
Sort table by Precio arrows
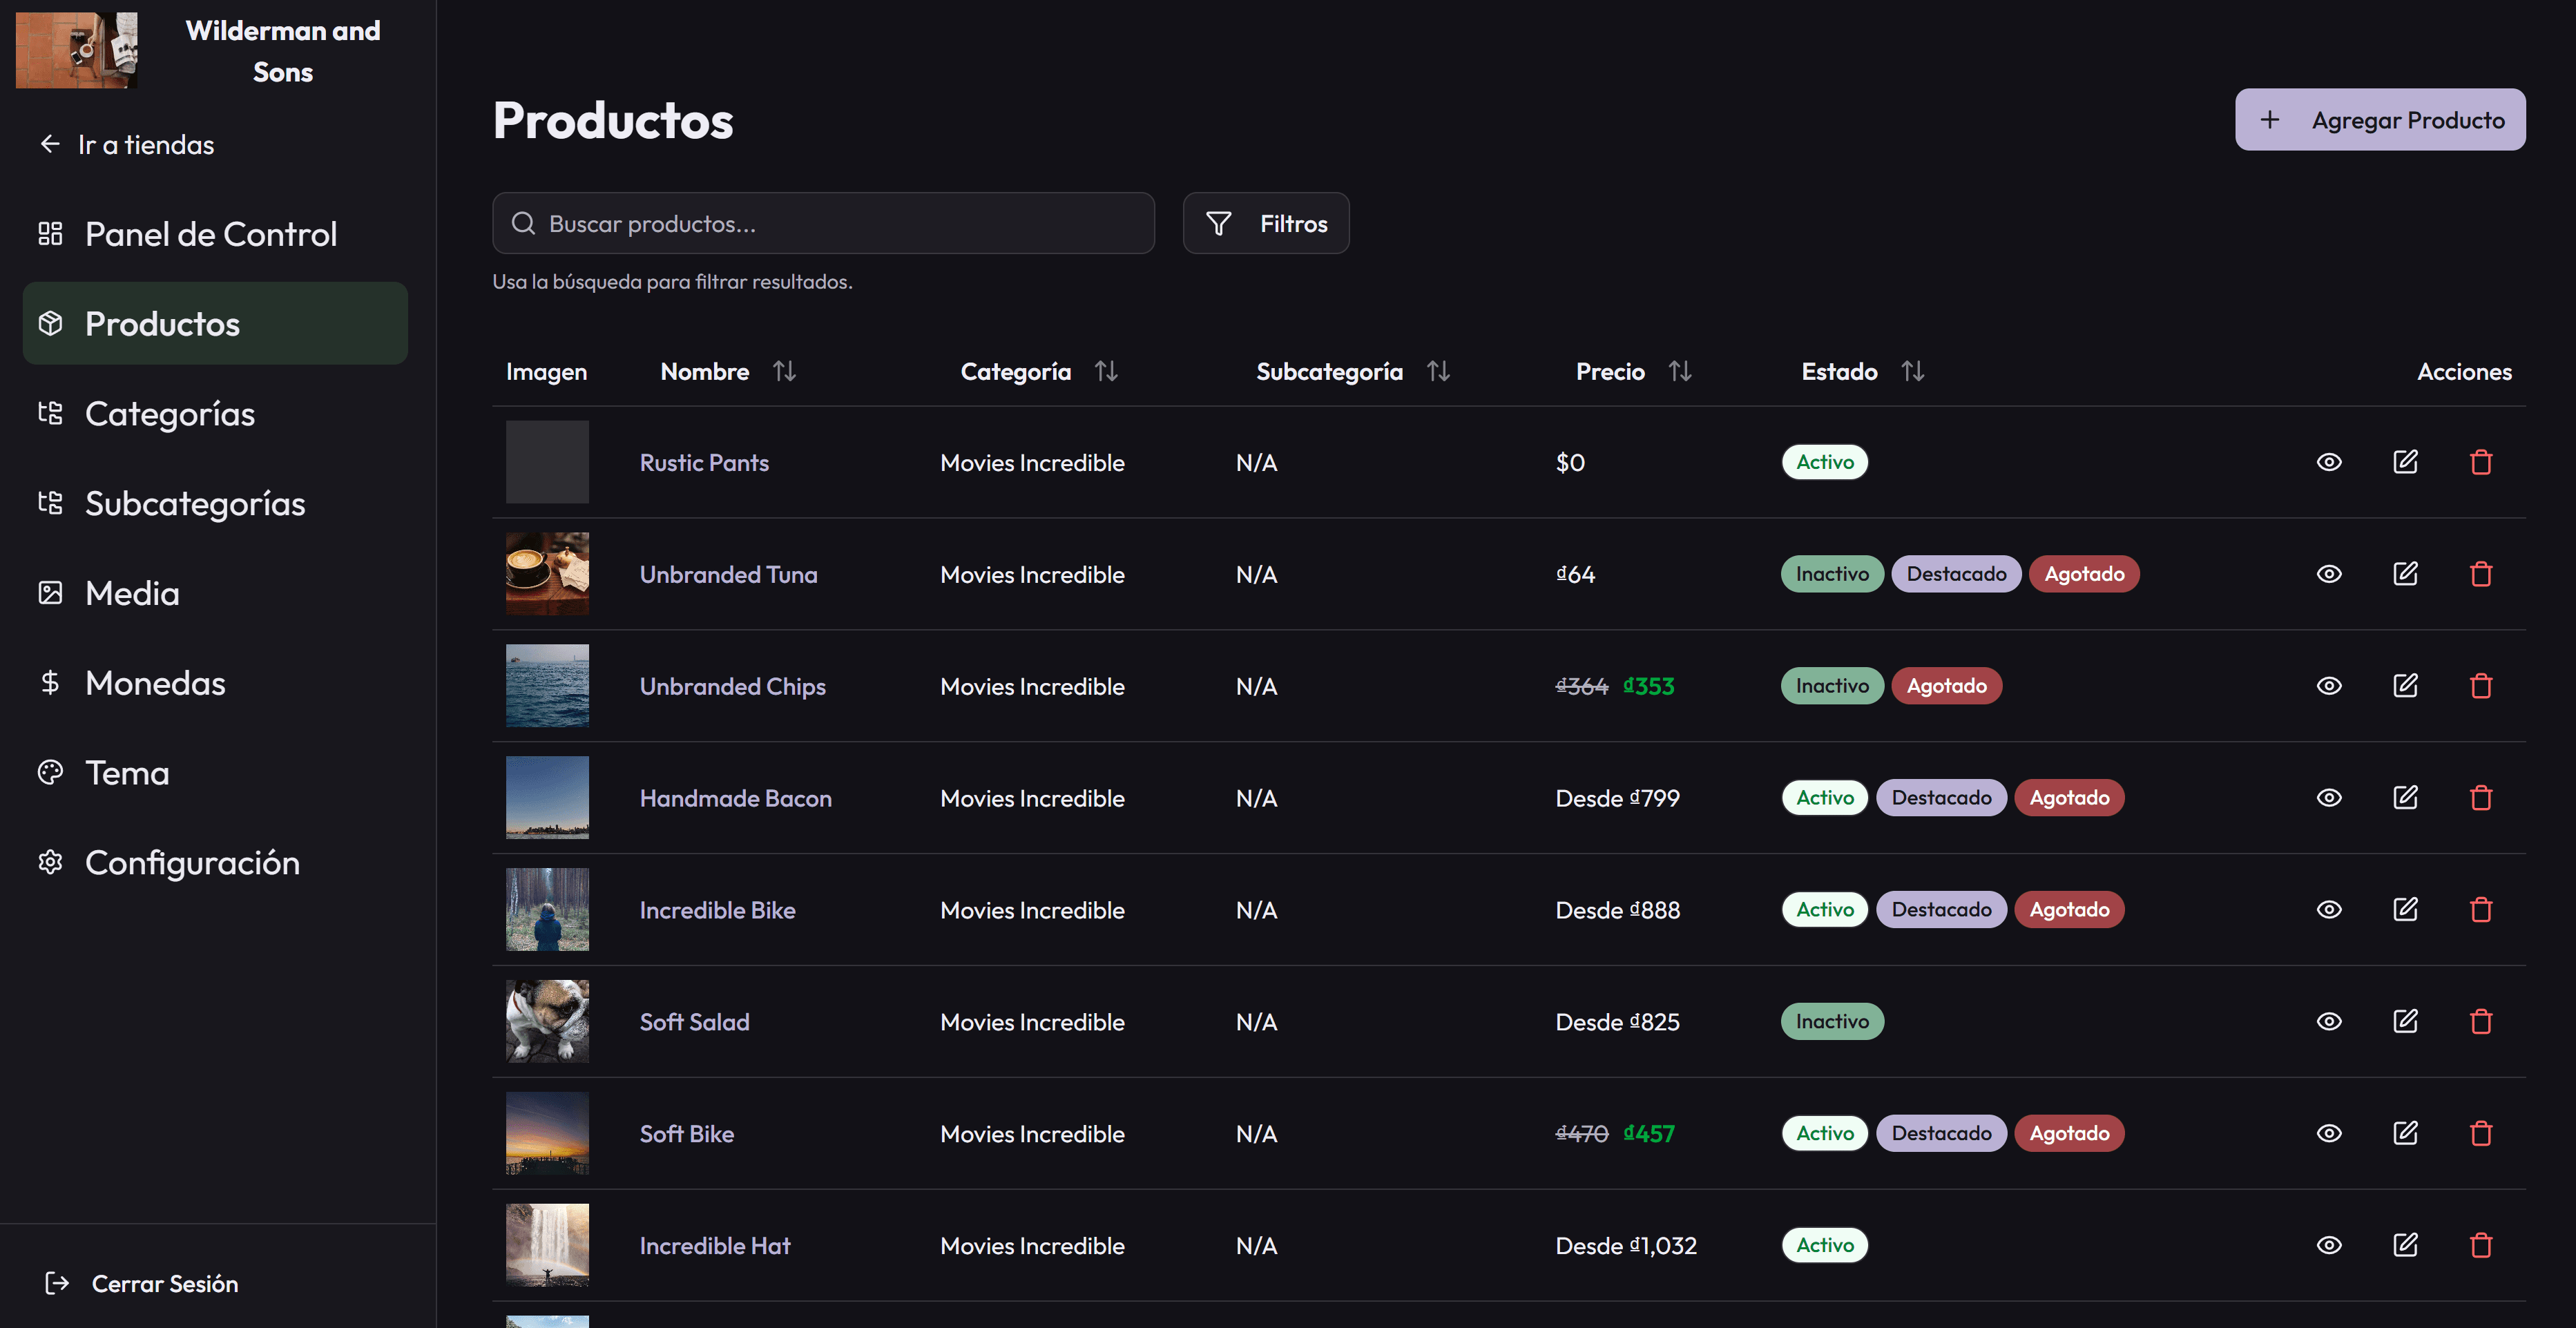(1680, 372)
